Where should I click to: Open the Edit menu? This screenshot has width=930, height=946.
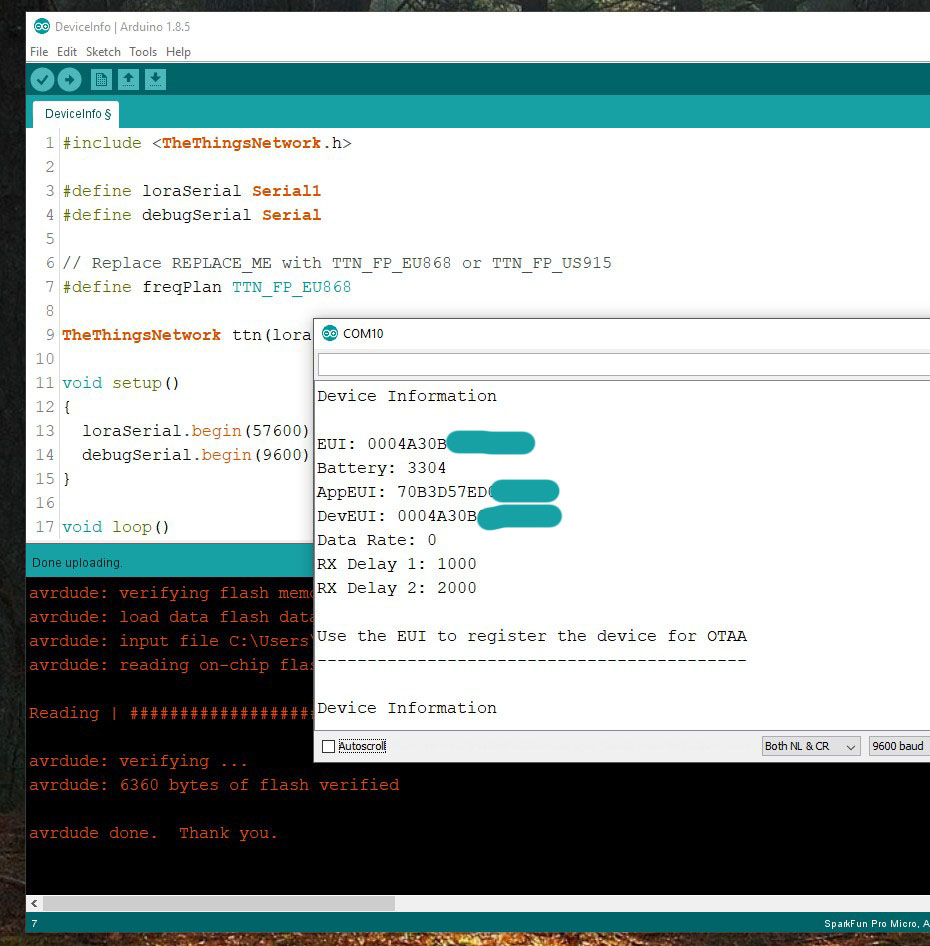pos(67,52)
